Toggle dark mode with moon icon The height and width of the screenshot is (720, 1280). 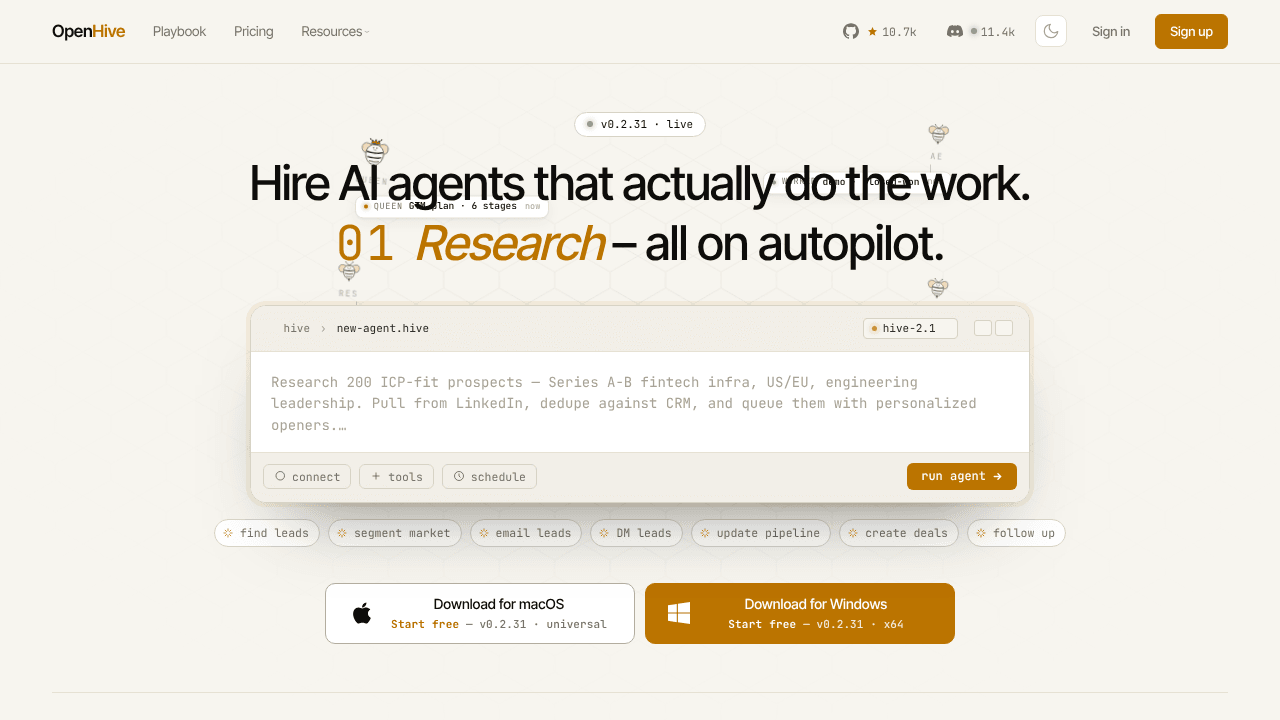(x=1051, y=31)
